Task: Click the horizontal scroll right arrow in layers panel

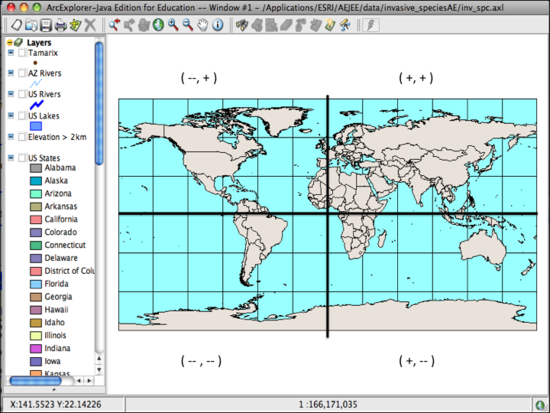Action: (89, 381)
